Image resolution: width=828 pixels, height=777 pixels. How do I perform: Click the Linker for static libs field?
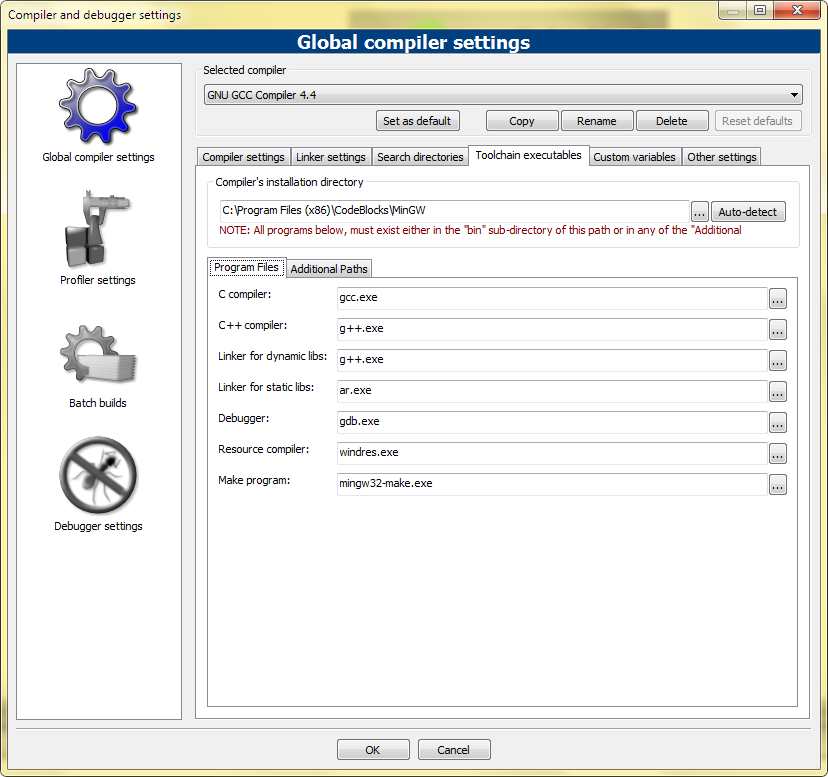[x=551, y=391]
